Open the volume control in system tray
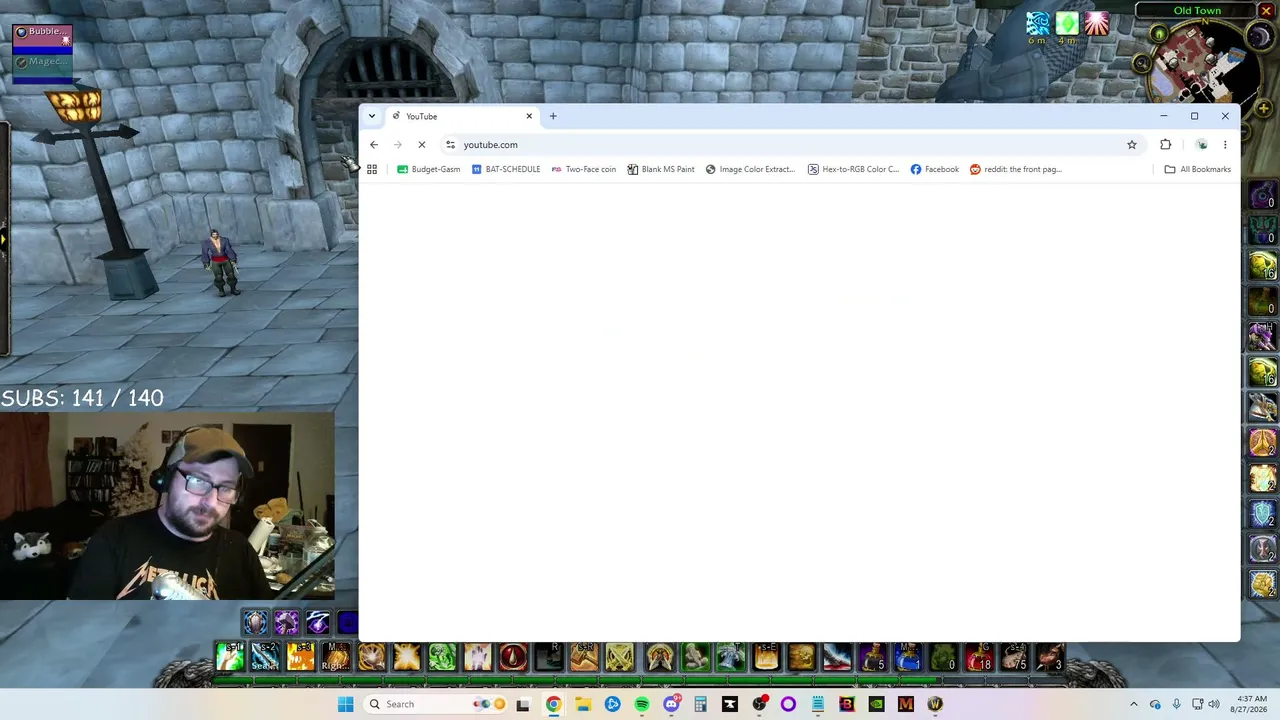Image resolution: width=1280 pixels, height=720 pixels. (1214, 704)
